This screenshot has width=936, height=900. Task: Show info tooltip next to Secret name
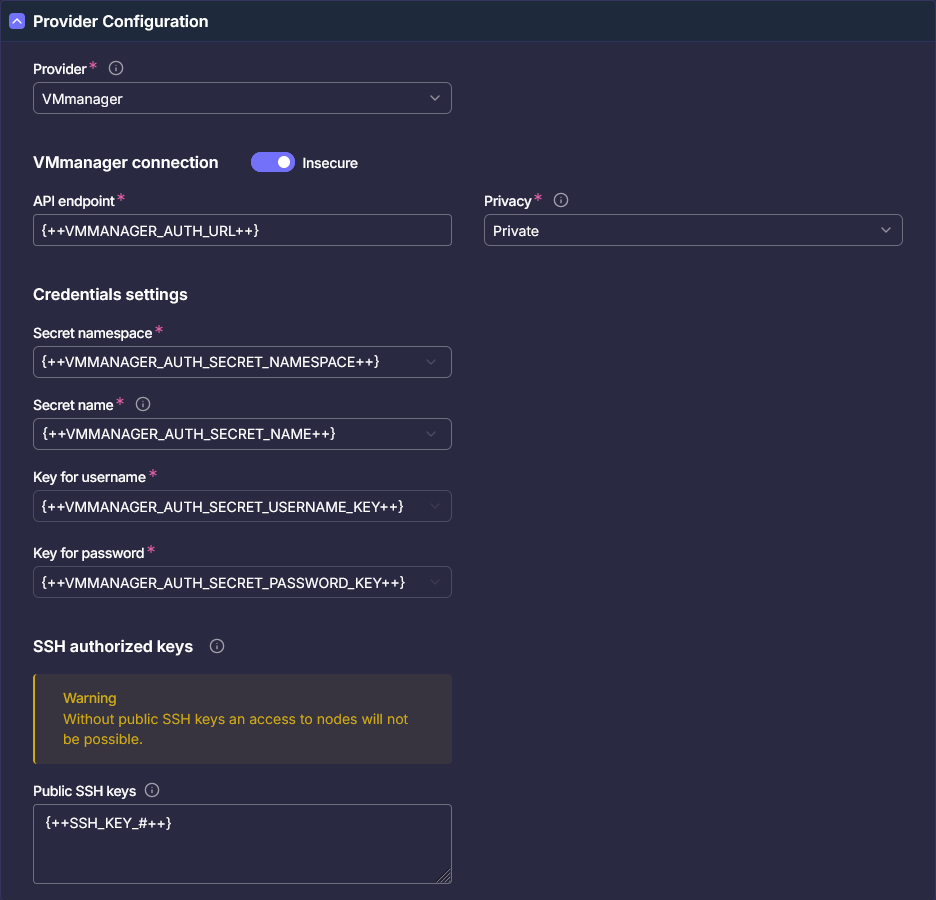point(143,404)
